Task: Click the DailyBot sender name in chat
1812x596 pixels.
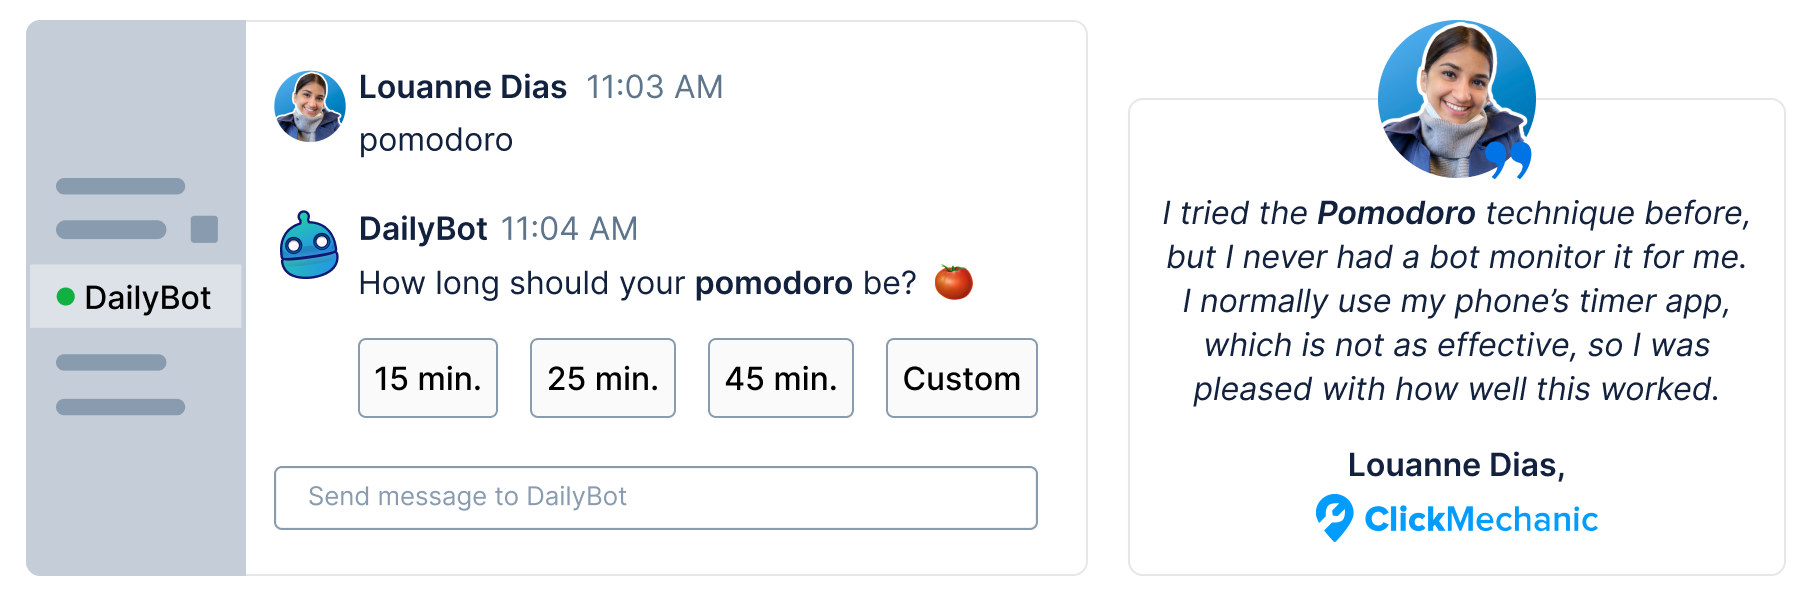Action: pos(423,229)
